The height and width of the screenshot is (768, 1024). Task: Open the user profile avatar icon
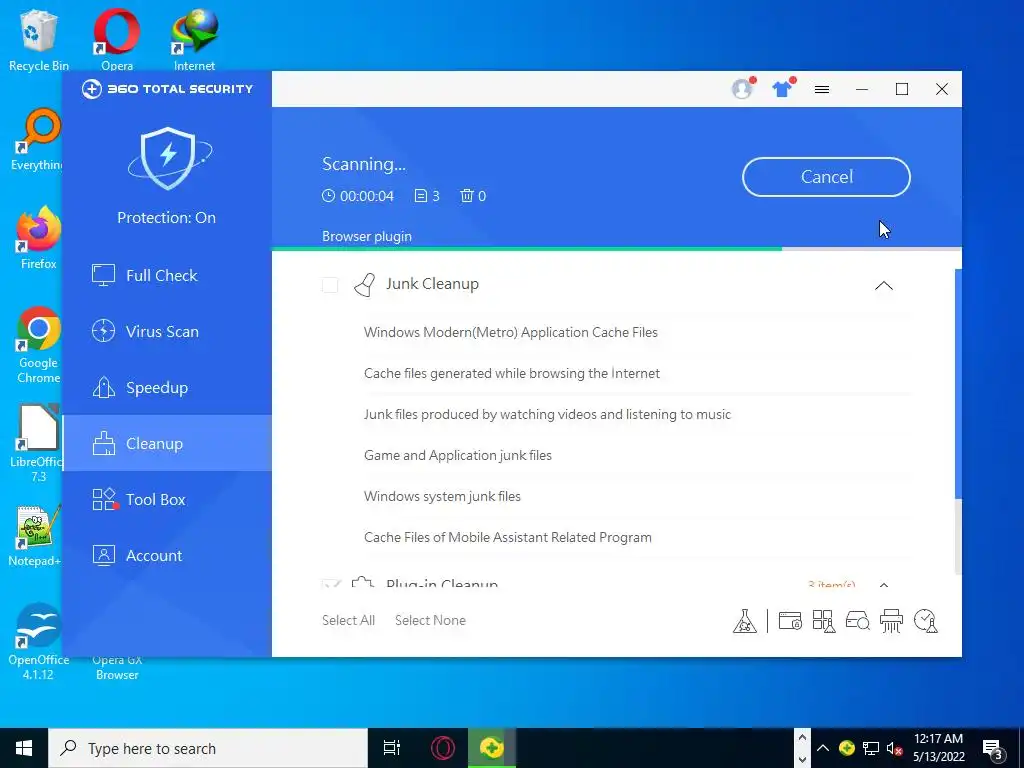coord(743,88)
